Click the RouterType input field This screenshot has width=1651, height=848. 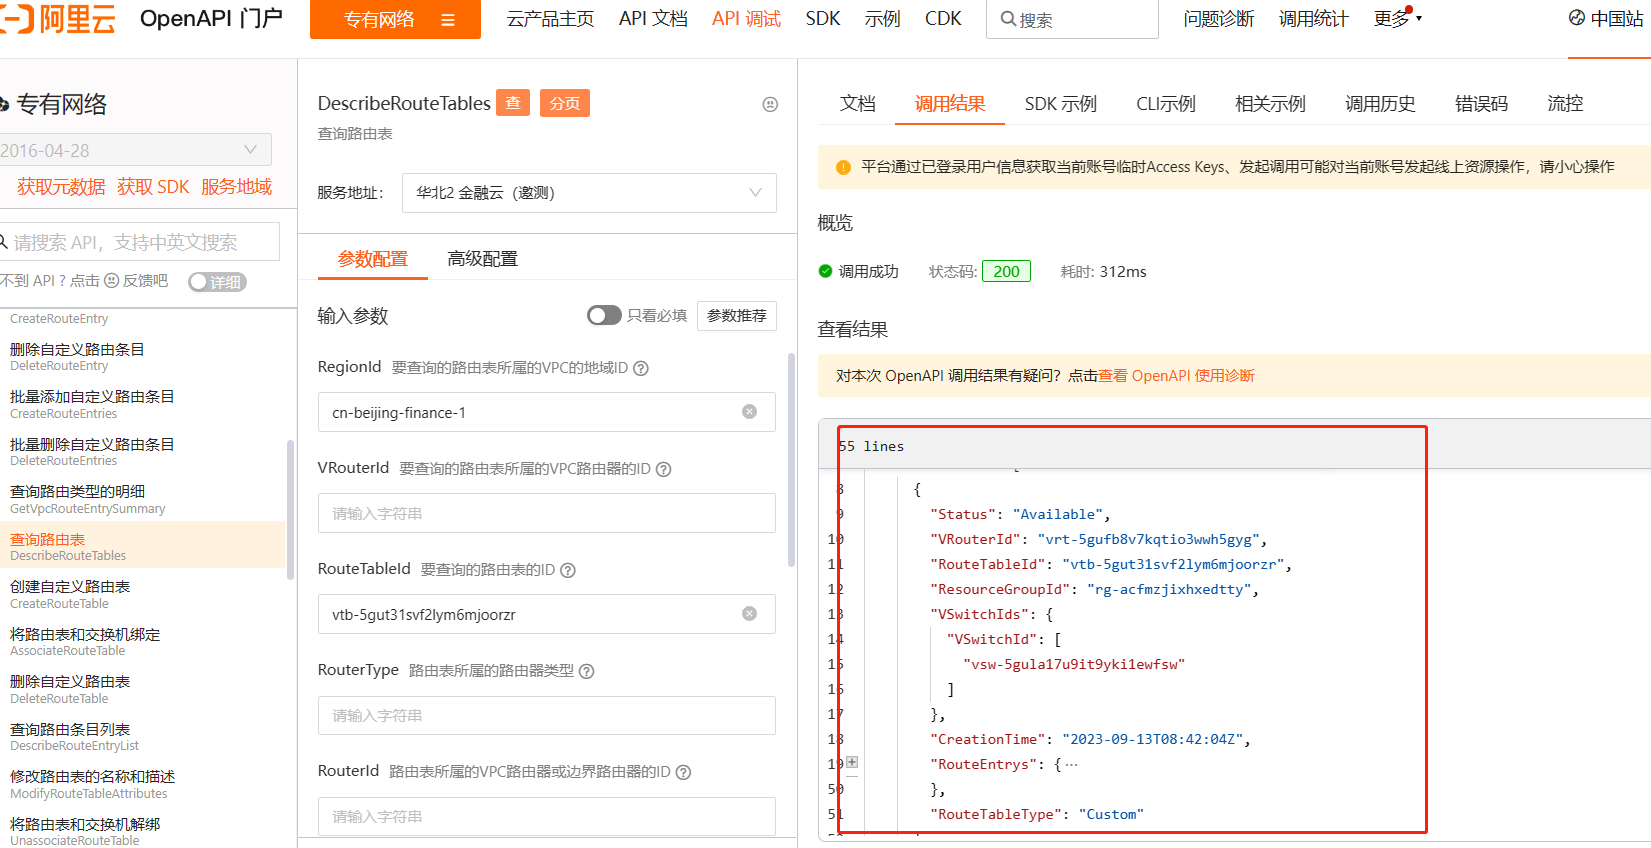[x=547, y=715]
